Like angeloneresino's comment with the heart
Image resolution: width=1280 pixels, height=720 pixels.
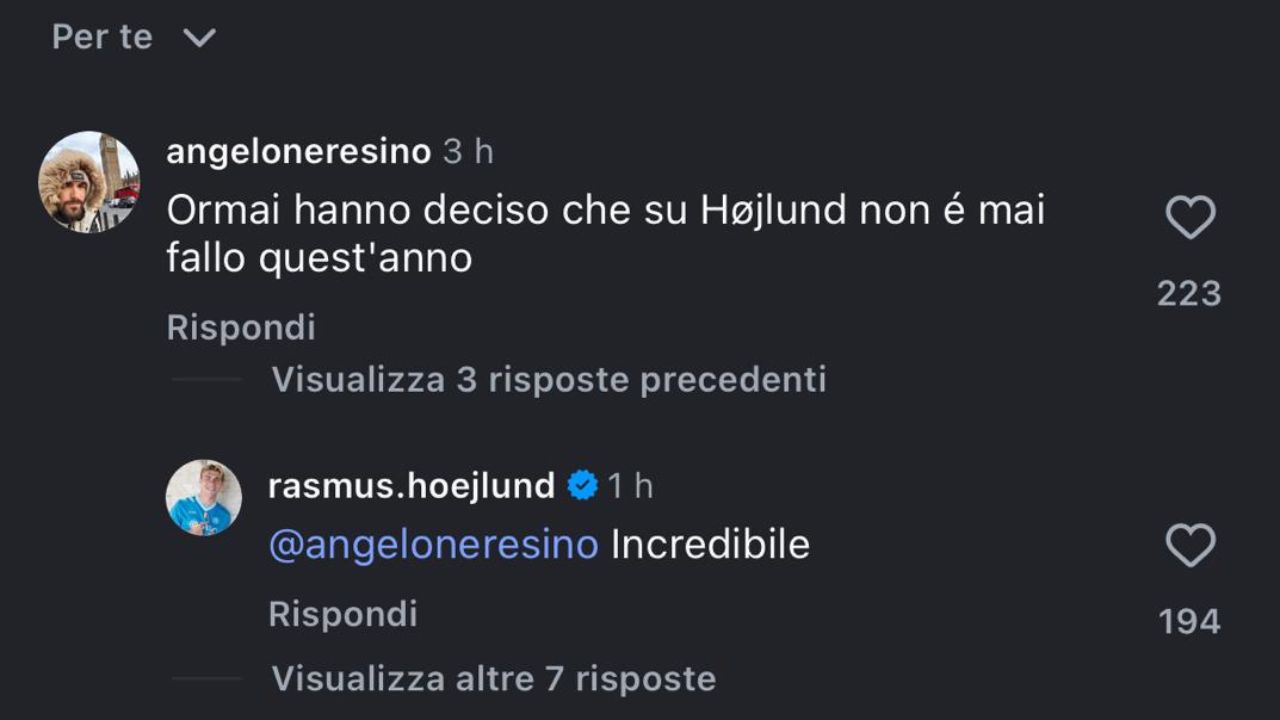[1190, 218]
